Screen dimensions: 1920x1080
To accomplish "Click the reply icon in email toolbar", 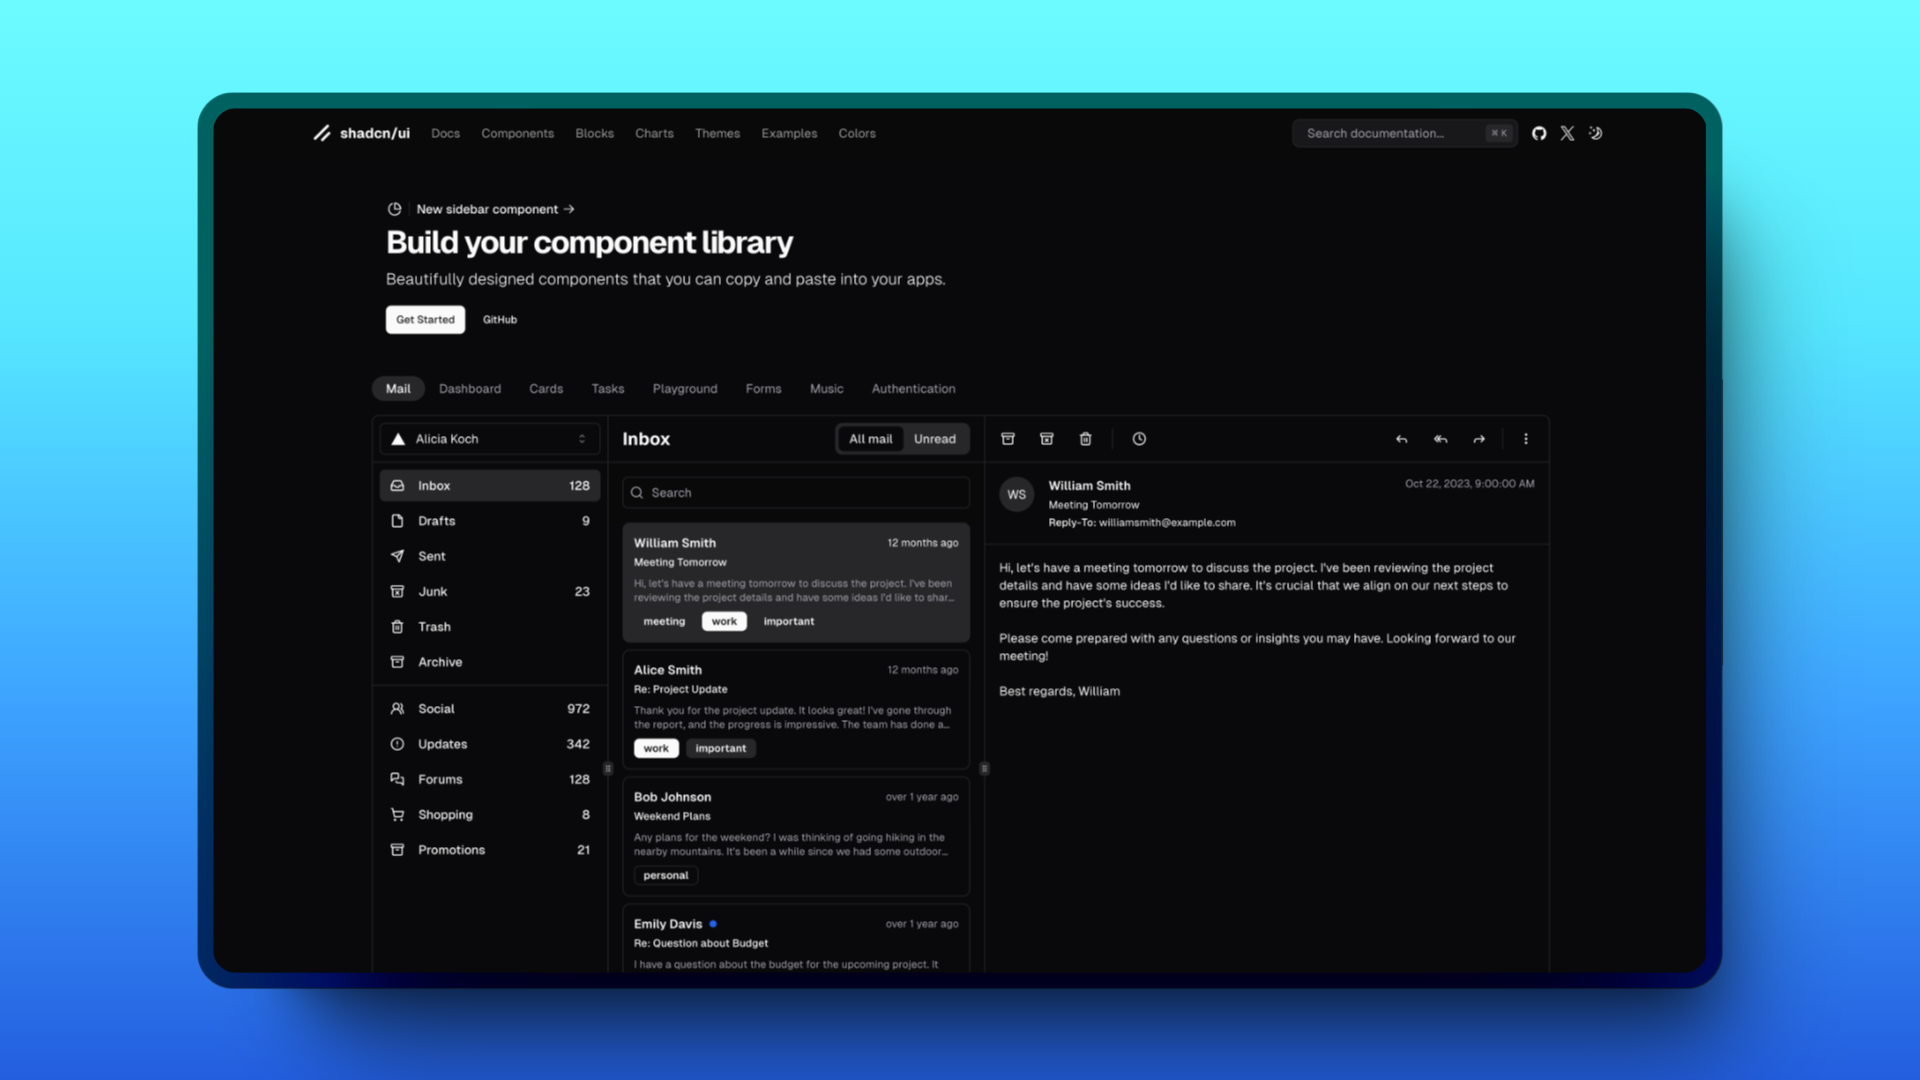I will coord(1402,439).
